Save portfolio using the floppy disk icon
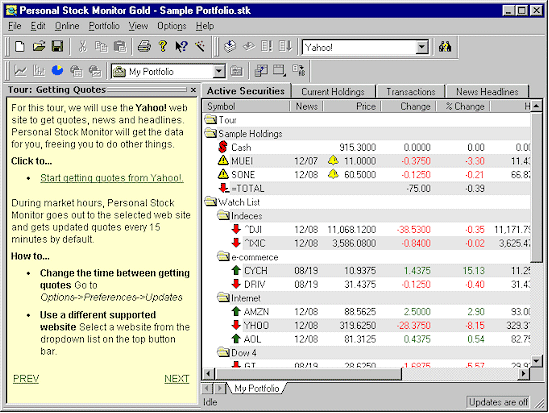 coord(57,47)
